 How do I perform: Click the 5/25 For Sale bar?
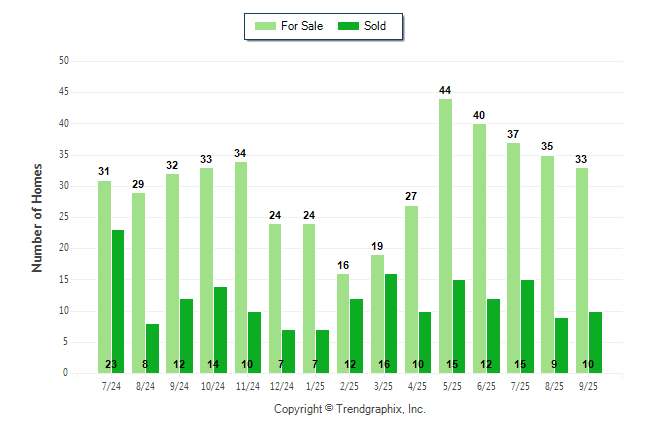445,235
